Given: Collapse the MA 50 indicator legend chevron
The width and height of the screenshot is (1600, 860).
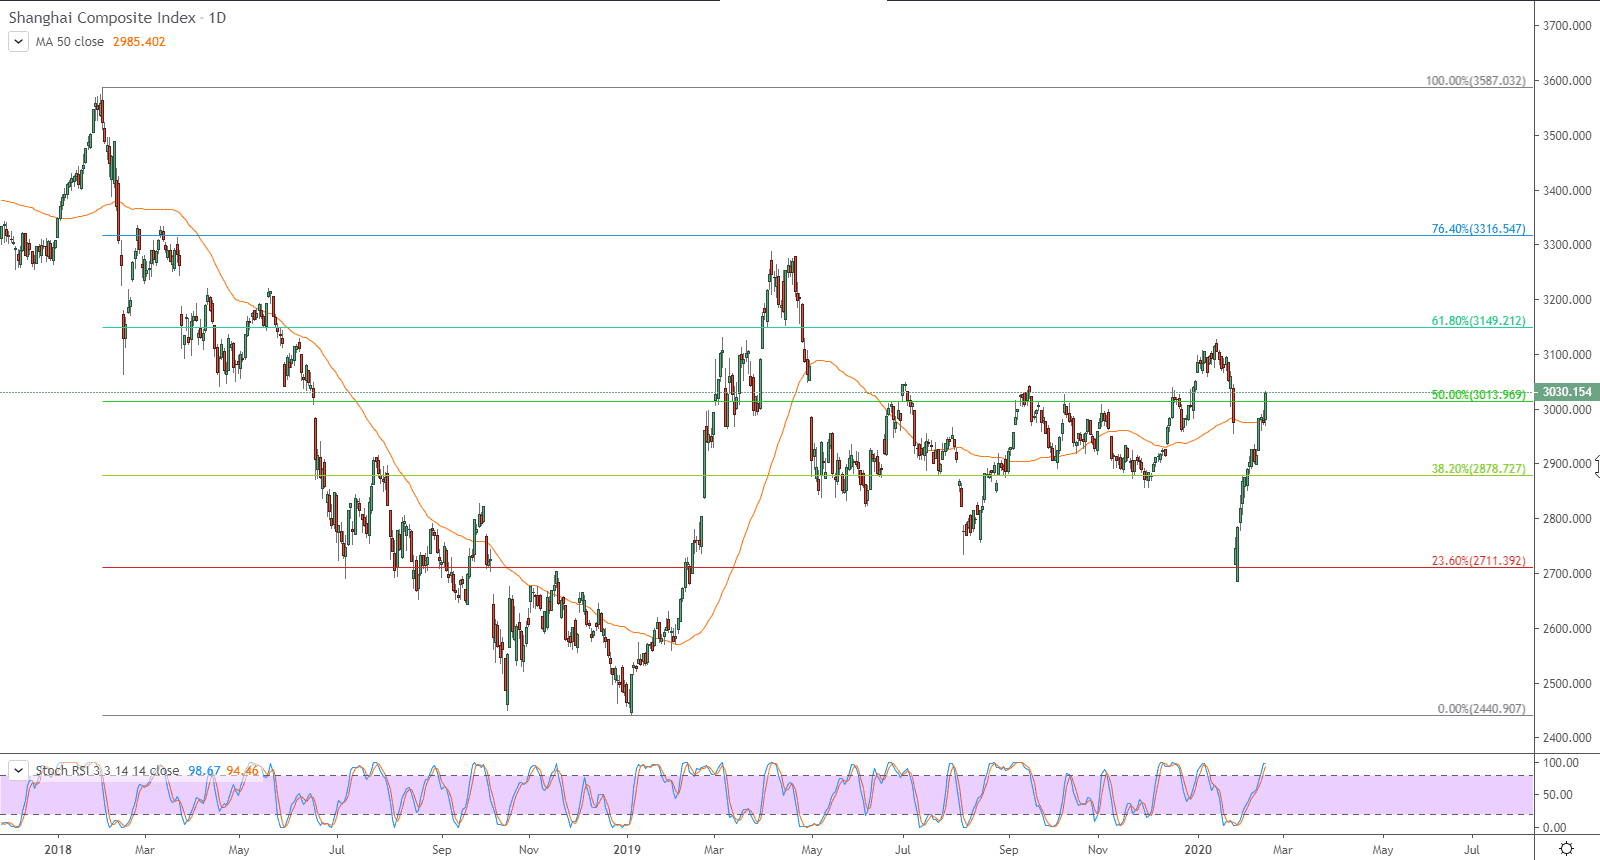Looking at the screenshot, I should click(x=18, y=42).
